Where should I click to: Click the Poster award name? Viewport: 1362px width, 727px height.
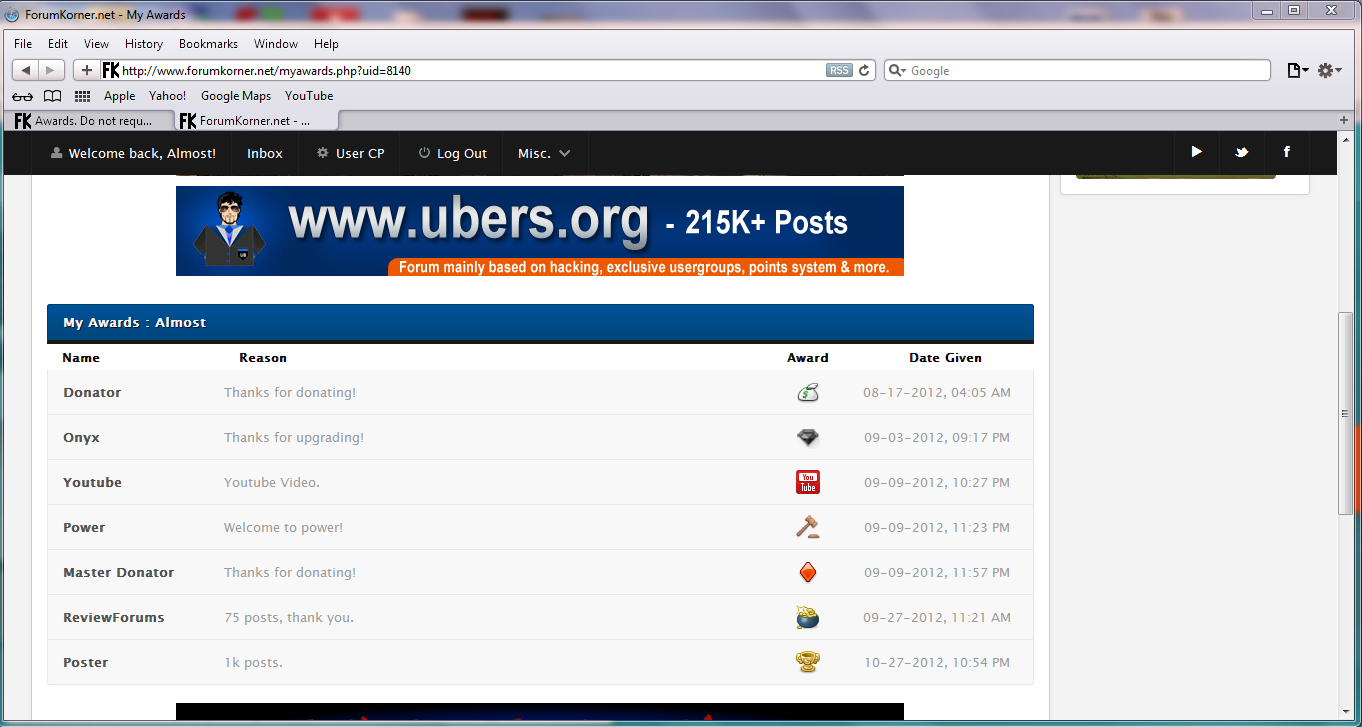point(85,663)
